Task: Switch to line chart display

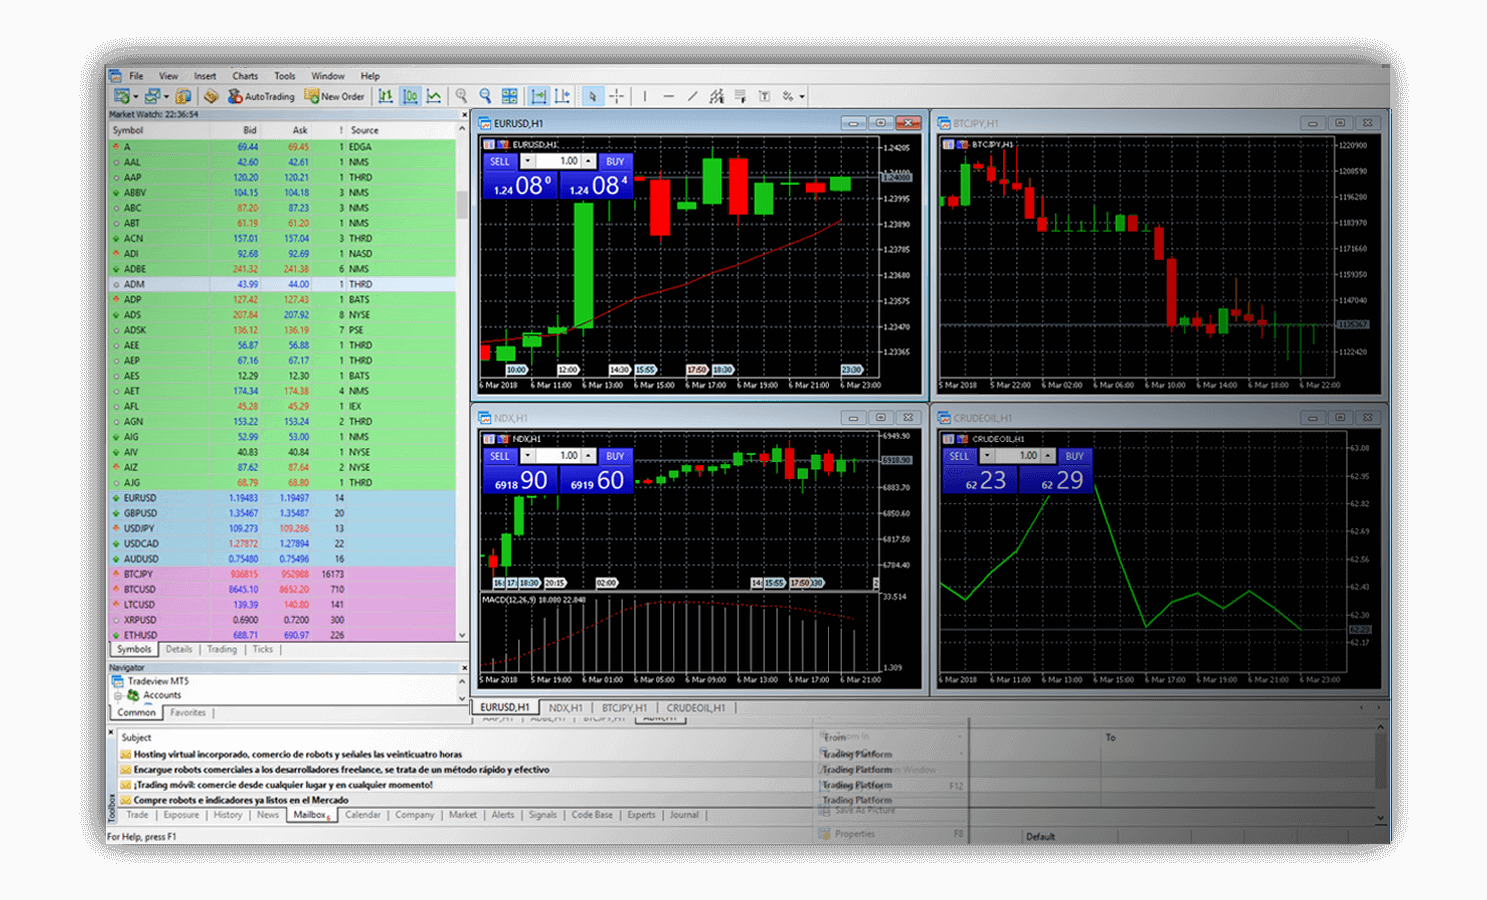Action: tap(434, 97)
